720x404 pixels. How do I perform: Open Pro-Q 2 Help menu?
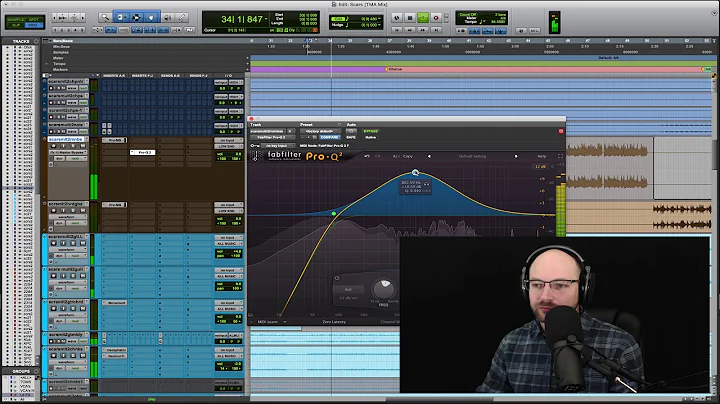tap(542, 157)
